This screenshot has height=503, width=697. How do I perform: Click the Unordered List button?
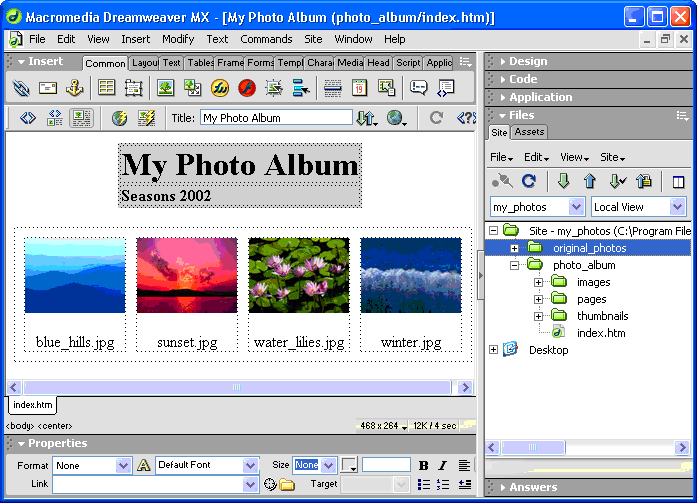pyautogui.click(x=424, y=484)
